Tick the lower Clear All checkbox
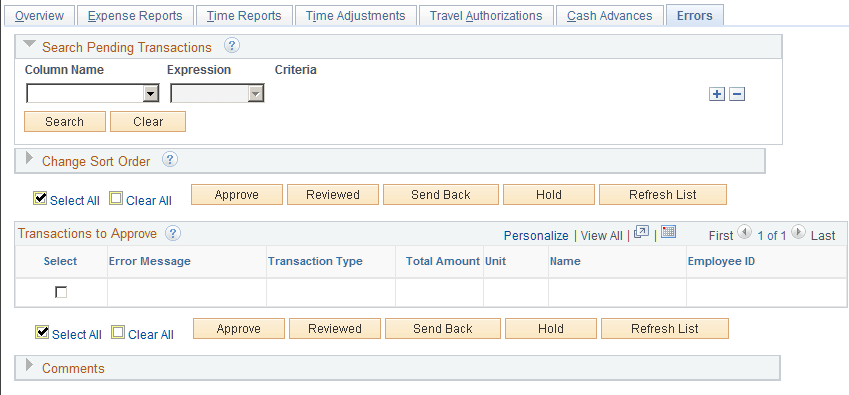This screenshot has height=395, width=849. pyautogui.click(x=117, y=333)
